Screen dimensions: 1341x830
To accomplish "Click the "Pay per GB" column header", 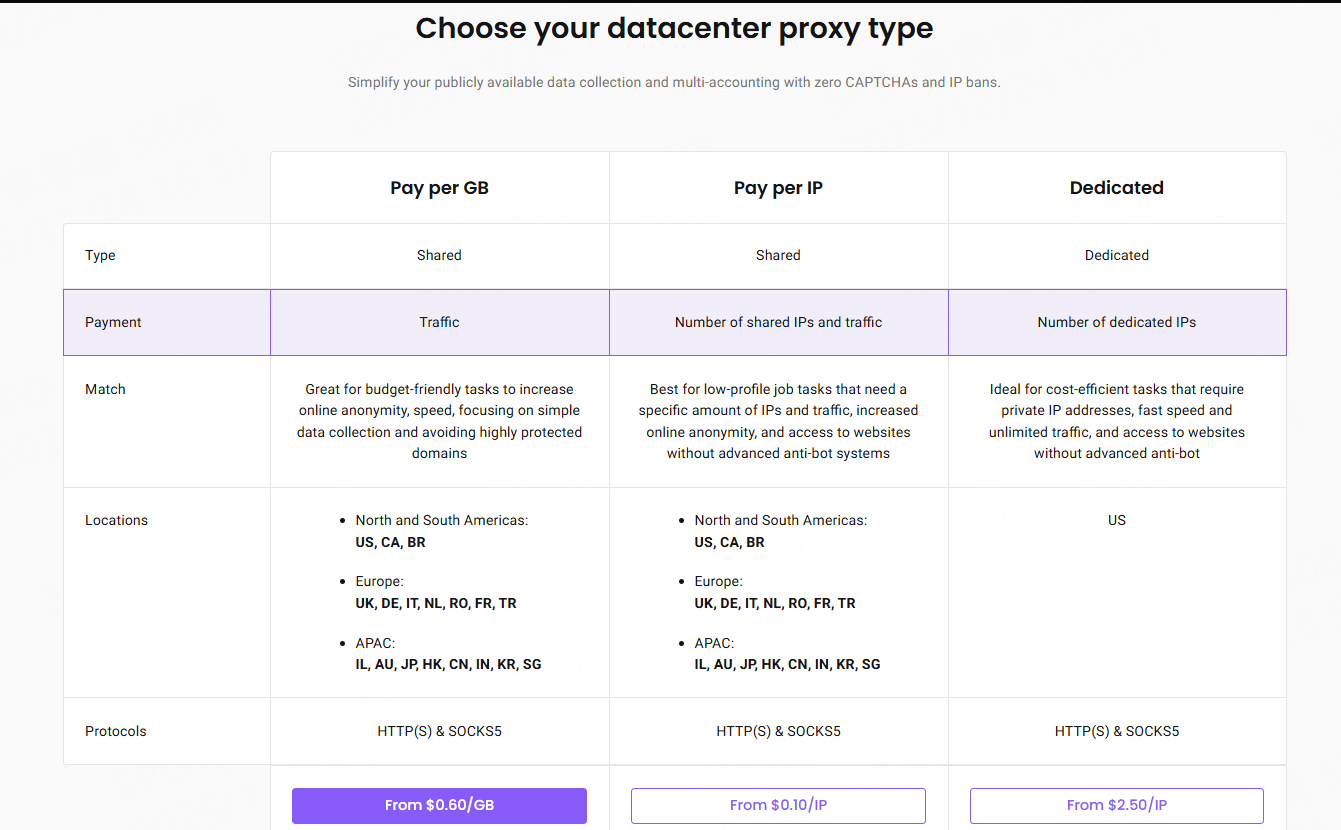I will [439, 188].
